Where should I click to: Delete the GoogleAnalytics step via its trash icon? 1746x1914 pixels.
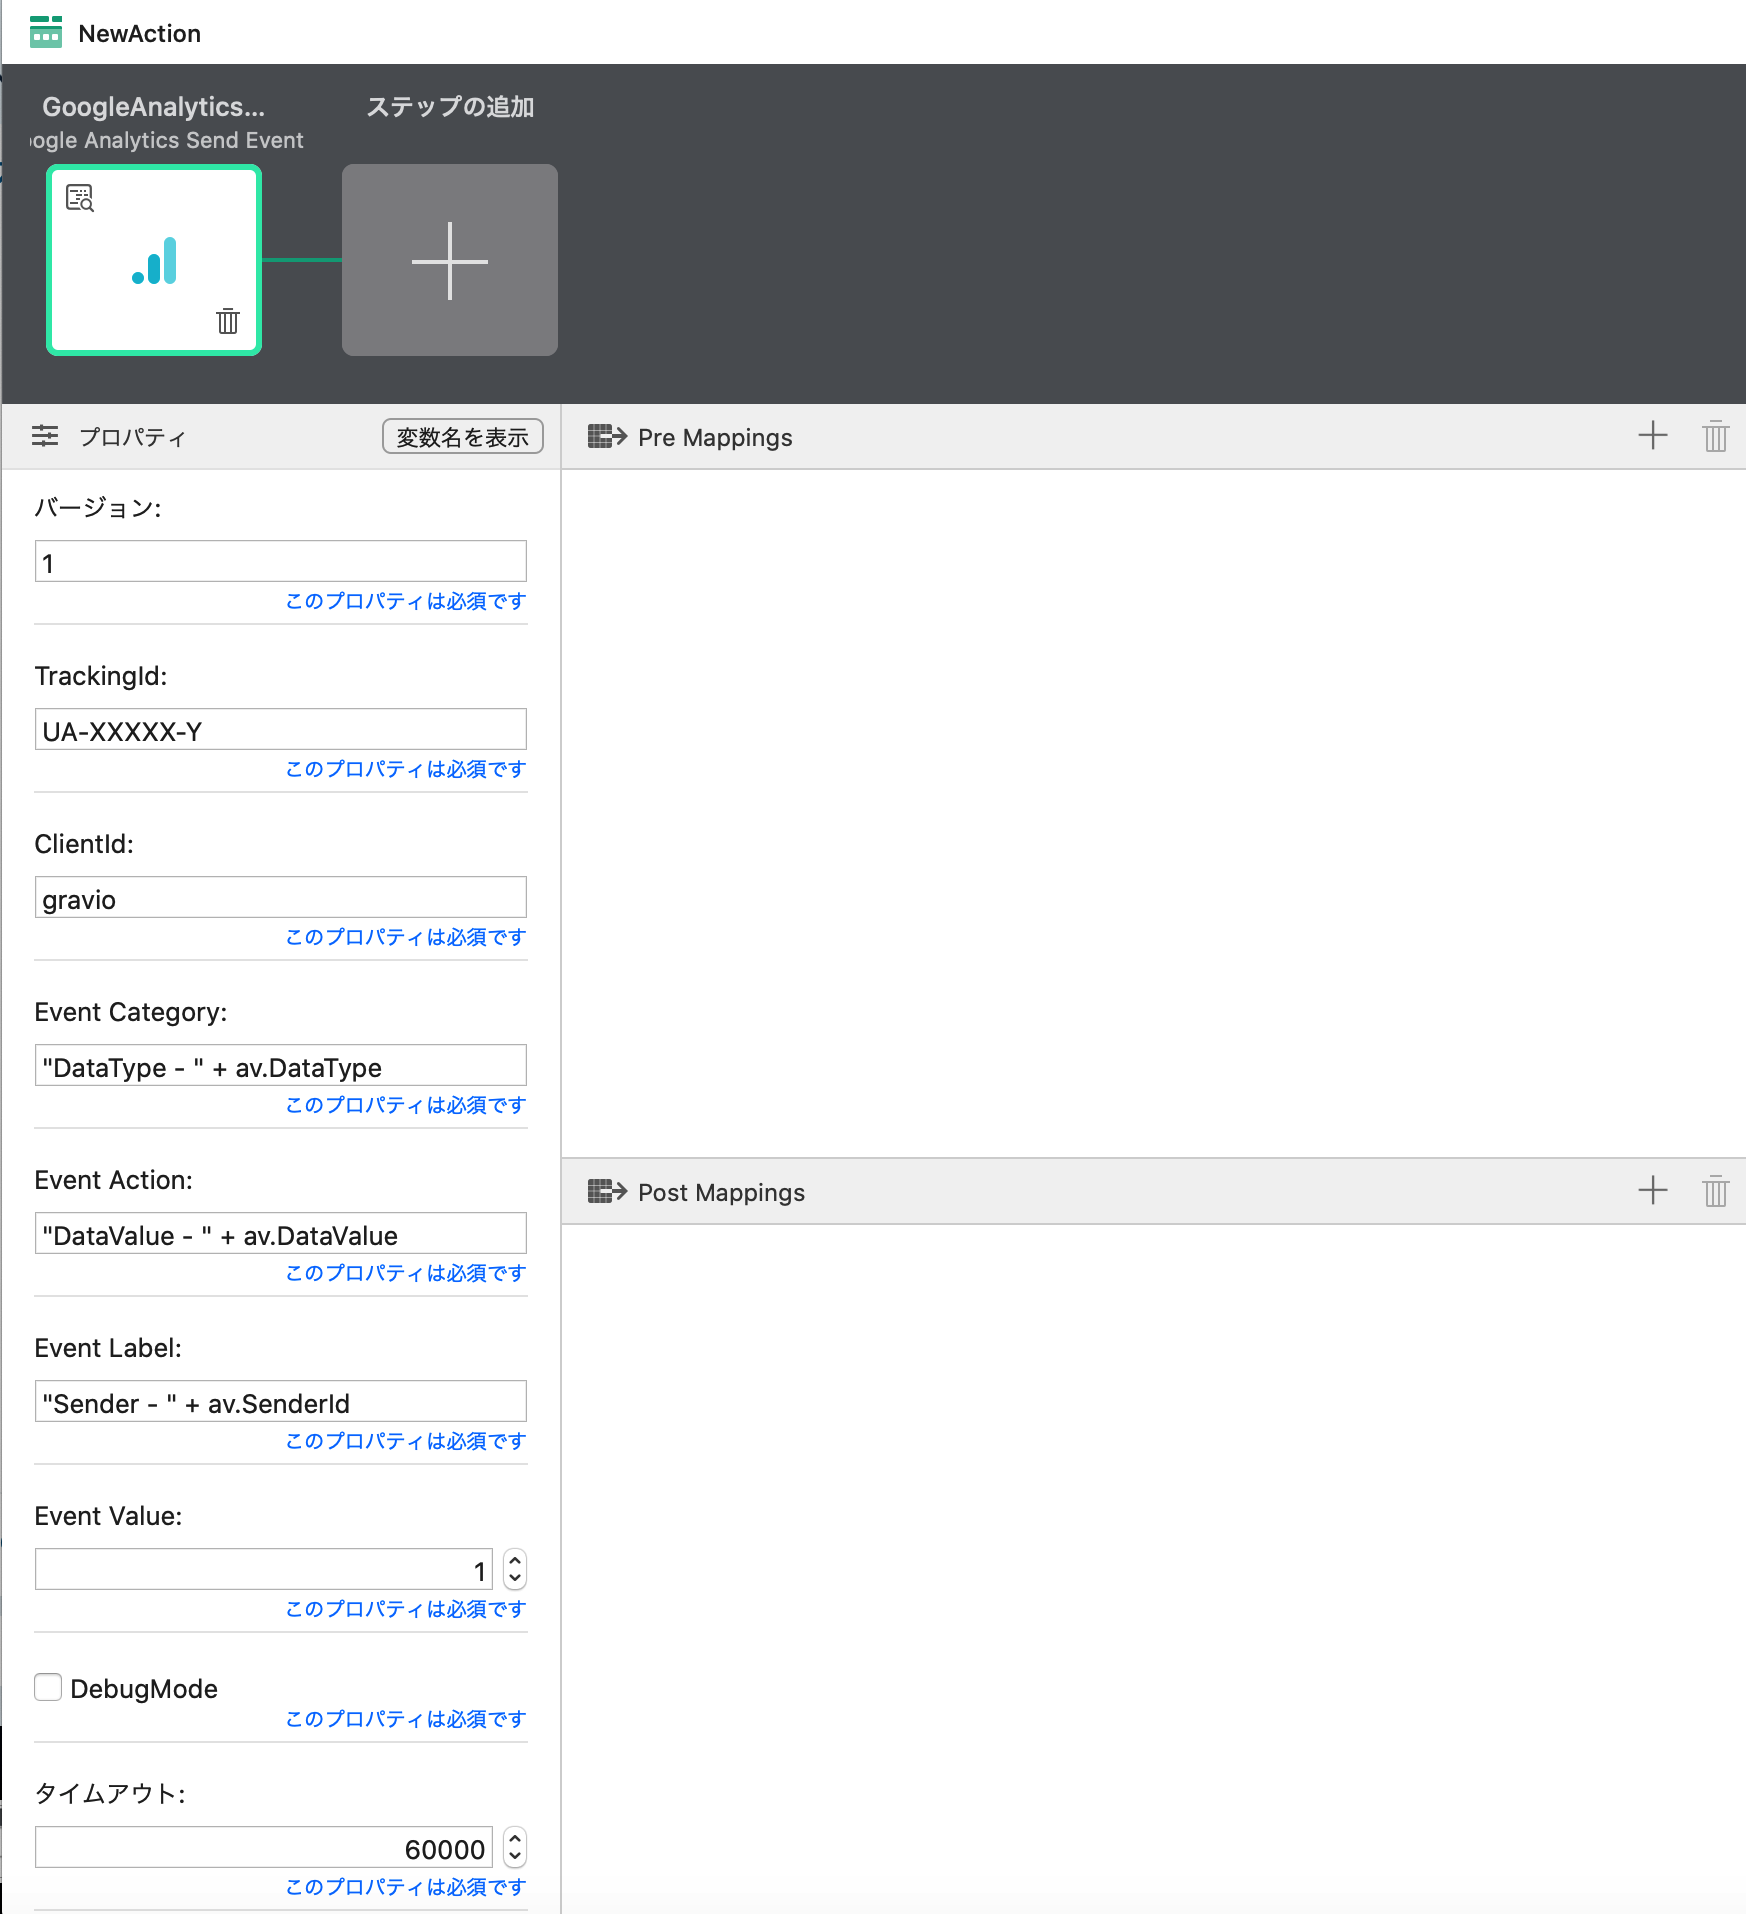[x=227, y=322]
